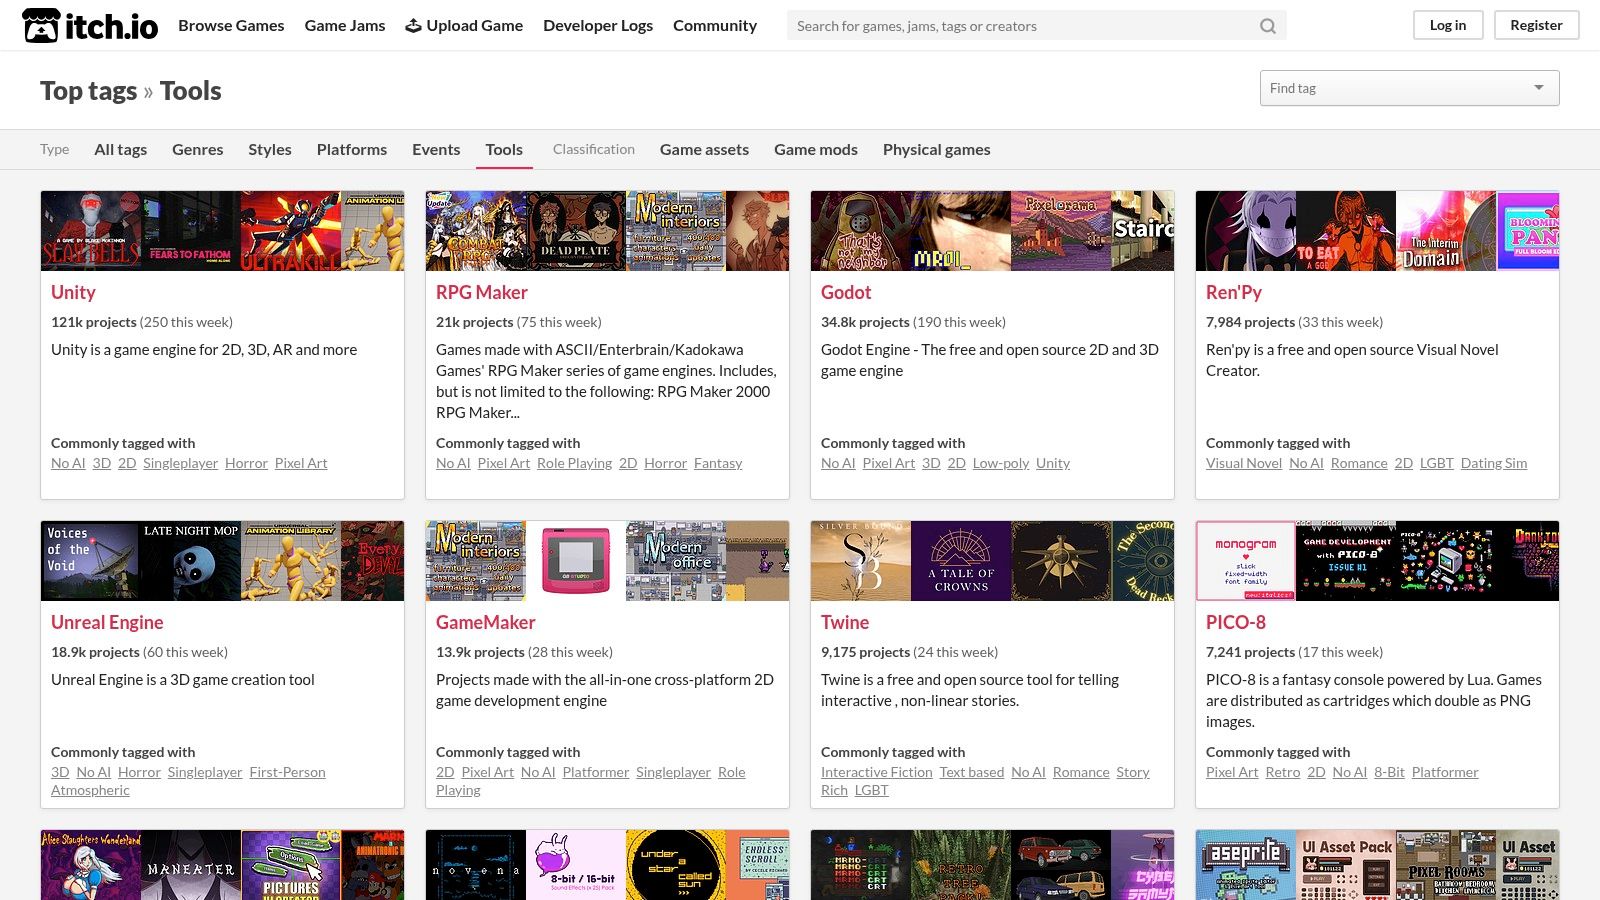Click 8-Bit tag under PICO-8
Image resolution: width=1600 pixels, height=900 pixels.
click(1389, 772)
